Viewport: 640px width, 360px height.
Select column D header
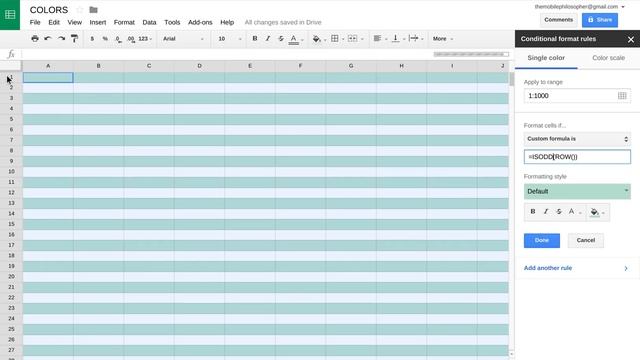[199, 66]
